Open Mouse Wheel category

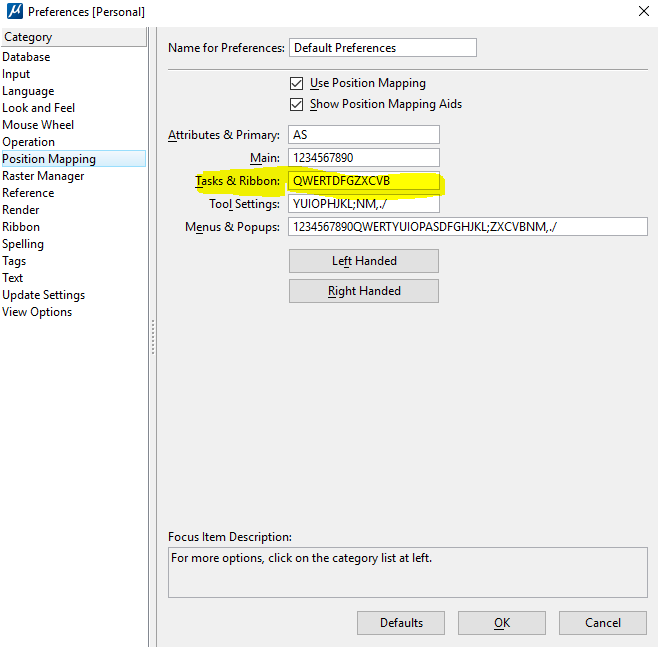[38, 125]
